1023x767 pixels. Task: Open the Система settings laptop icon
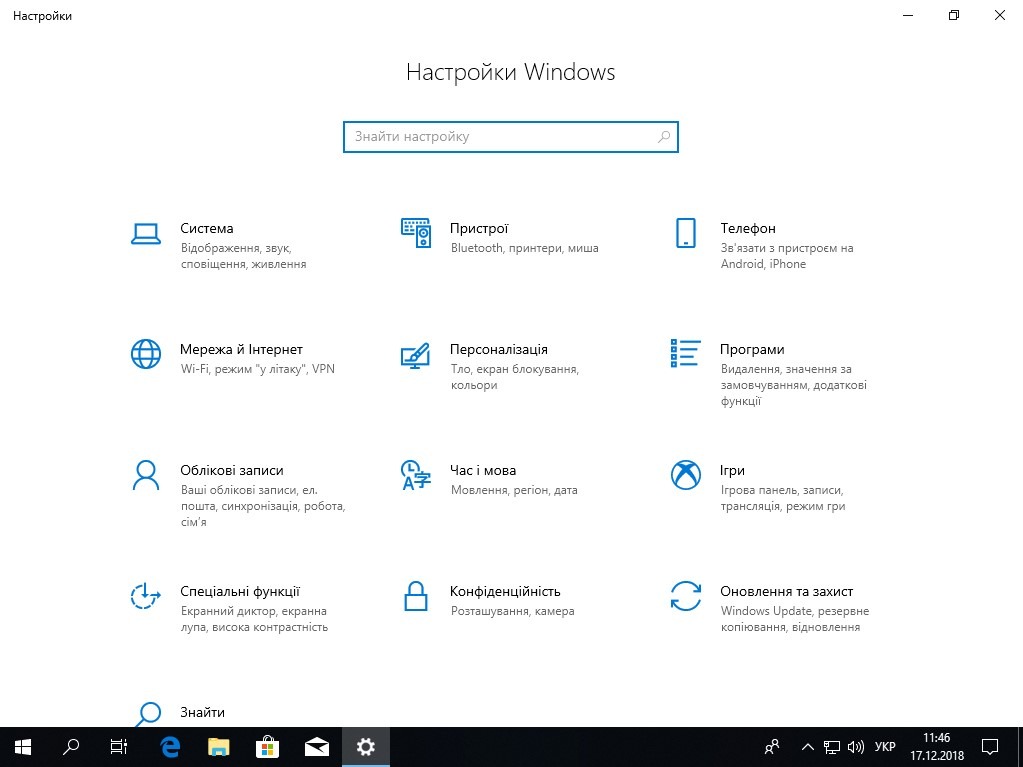click(145, 233)
